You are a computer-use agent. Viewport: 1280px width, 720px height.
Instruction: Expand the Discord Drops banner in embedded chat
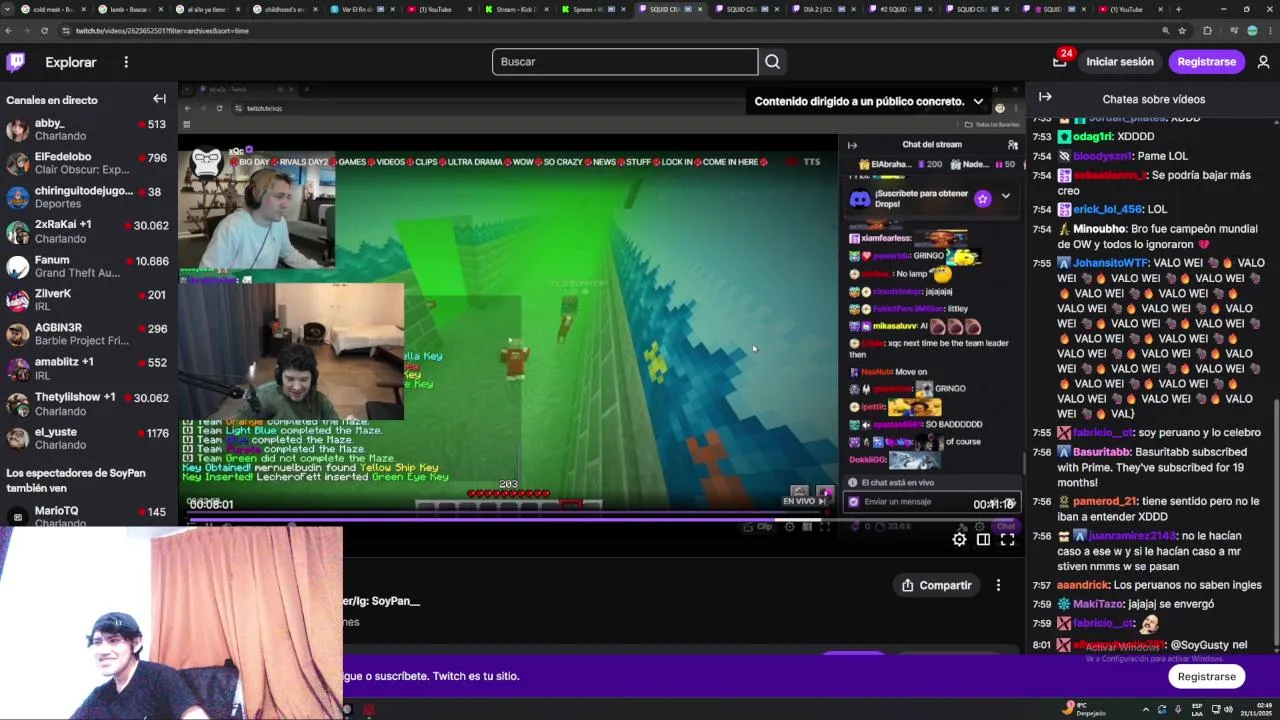[x=1005, y=197]
